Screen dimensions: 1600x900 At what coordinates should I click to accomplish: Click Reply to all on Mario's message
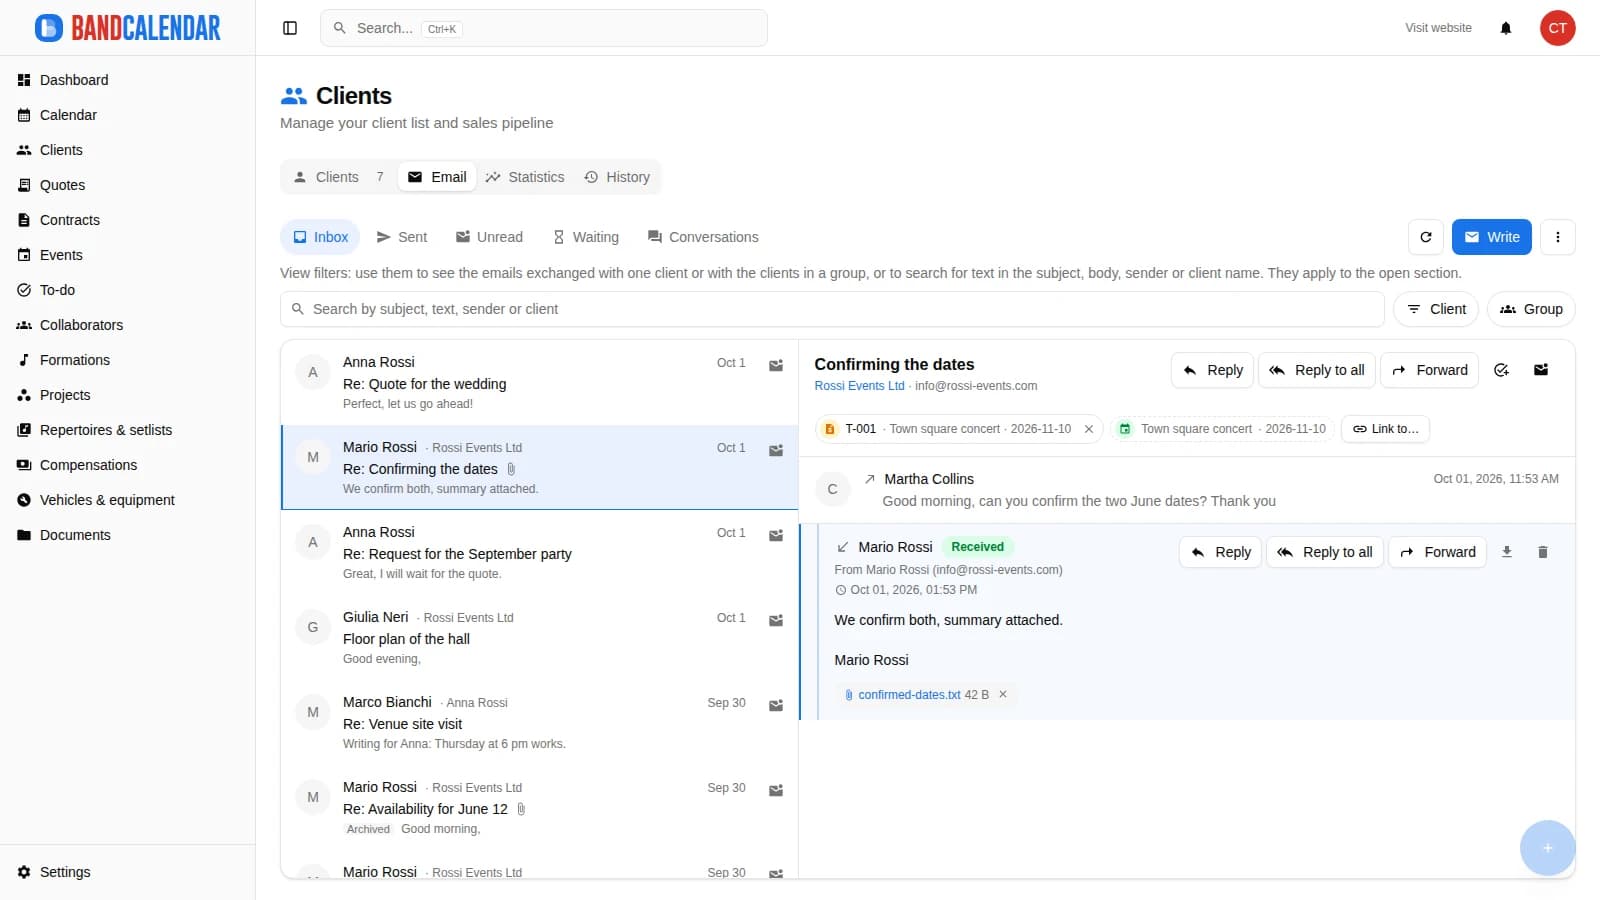tap(1325, 552)
